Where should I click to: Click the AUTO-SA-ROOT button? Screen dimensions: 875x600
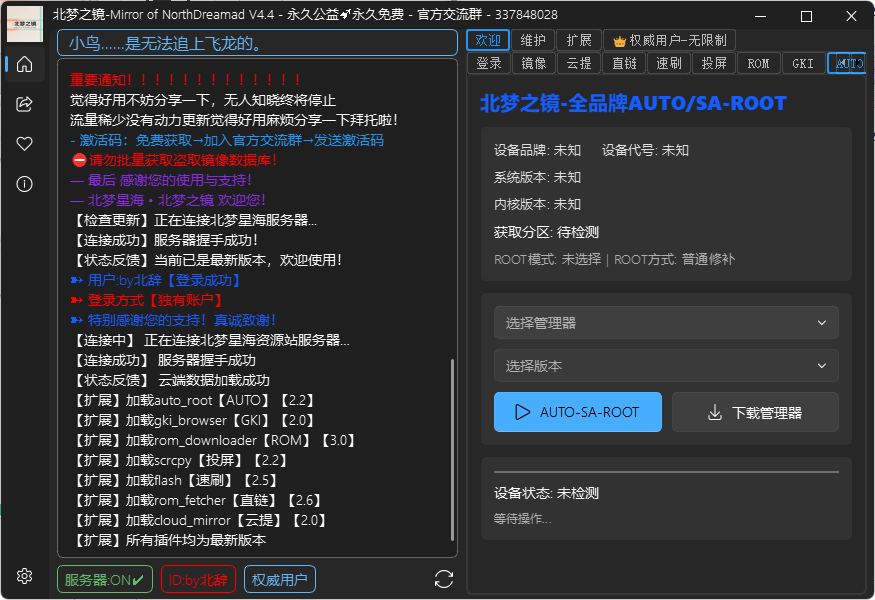point(577,412)
